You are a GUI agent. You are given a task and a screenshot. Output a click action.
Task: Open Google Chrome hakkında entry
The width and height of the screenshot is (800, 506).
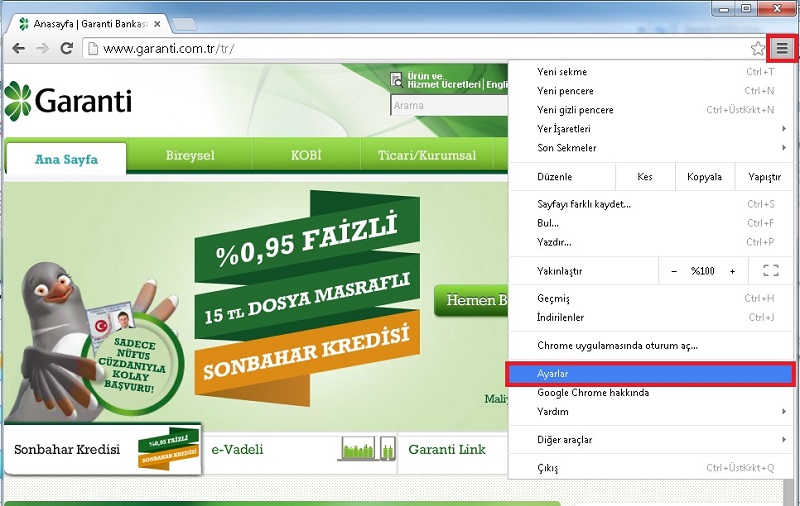coord(650,393)
